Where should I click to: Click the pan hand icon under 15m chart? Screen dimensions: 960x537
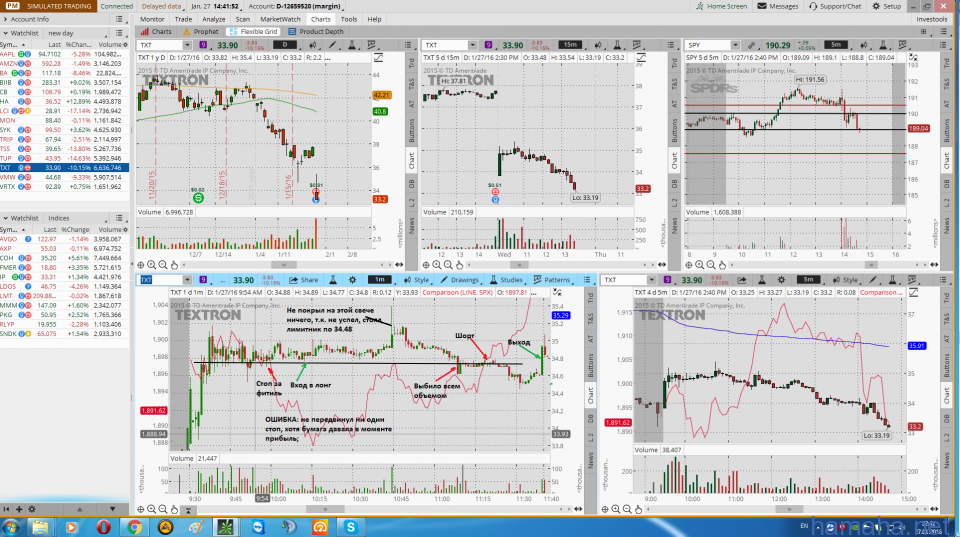click(460, 265)
